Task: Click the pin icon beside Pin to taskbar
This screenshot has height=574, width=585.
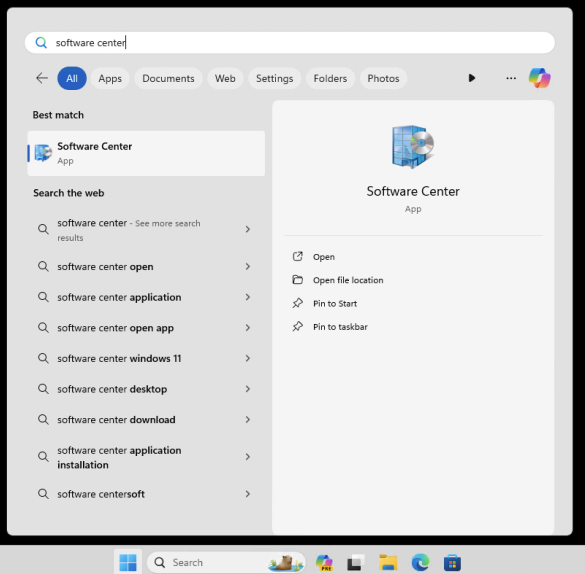Action: (297, 326)
